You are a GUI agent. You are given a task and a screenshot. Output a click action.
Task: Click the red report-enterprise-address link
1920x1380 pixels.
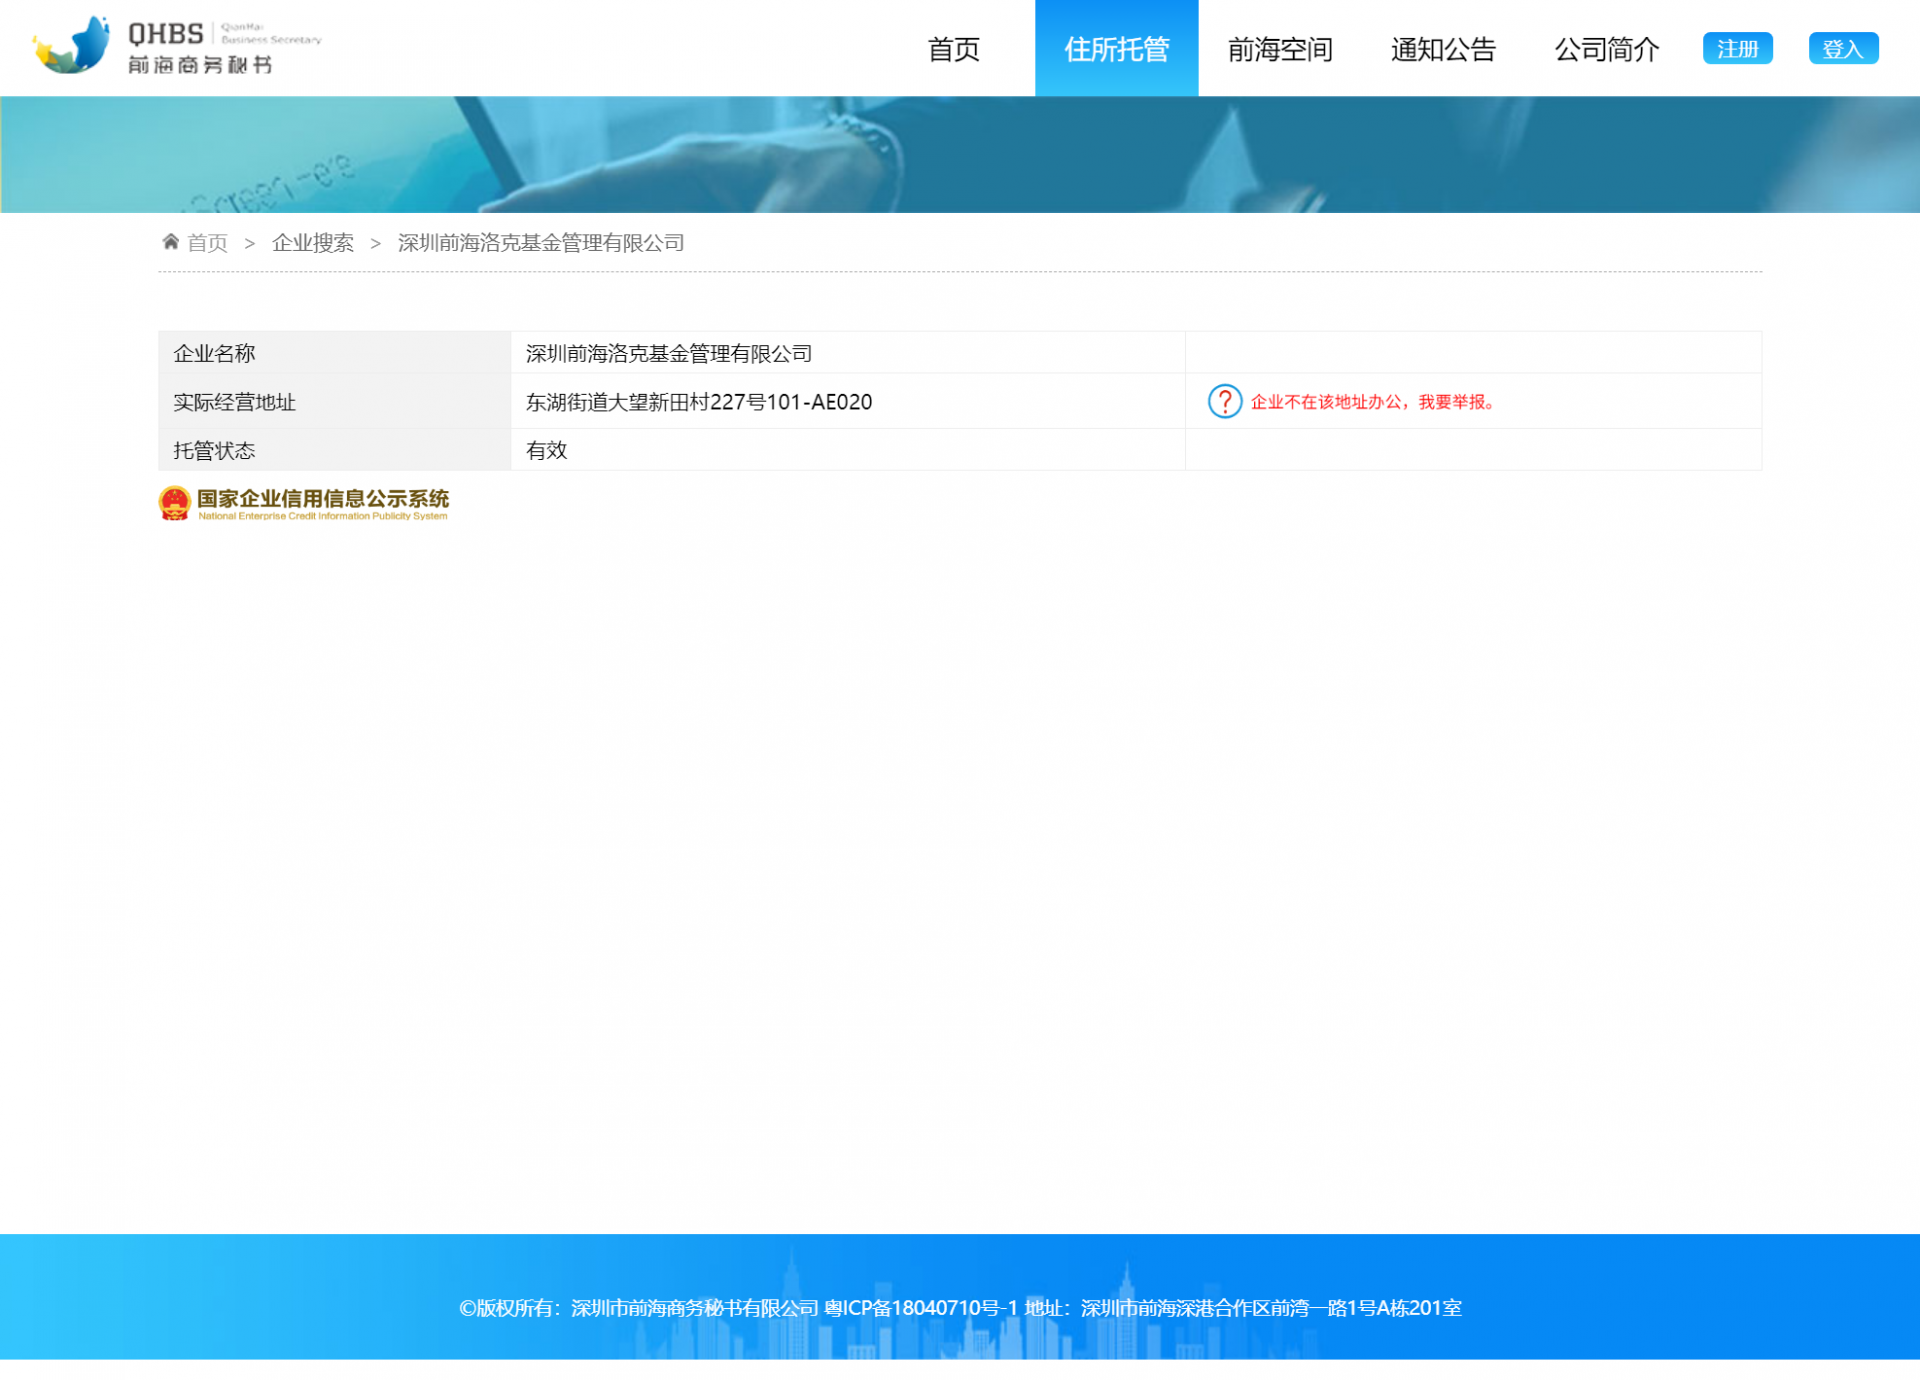click(1374, 402)
